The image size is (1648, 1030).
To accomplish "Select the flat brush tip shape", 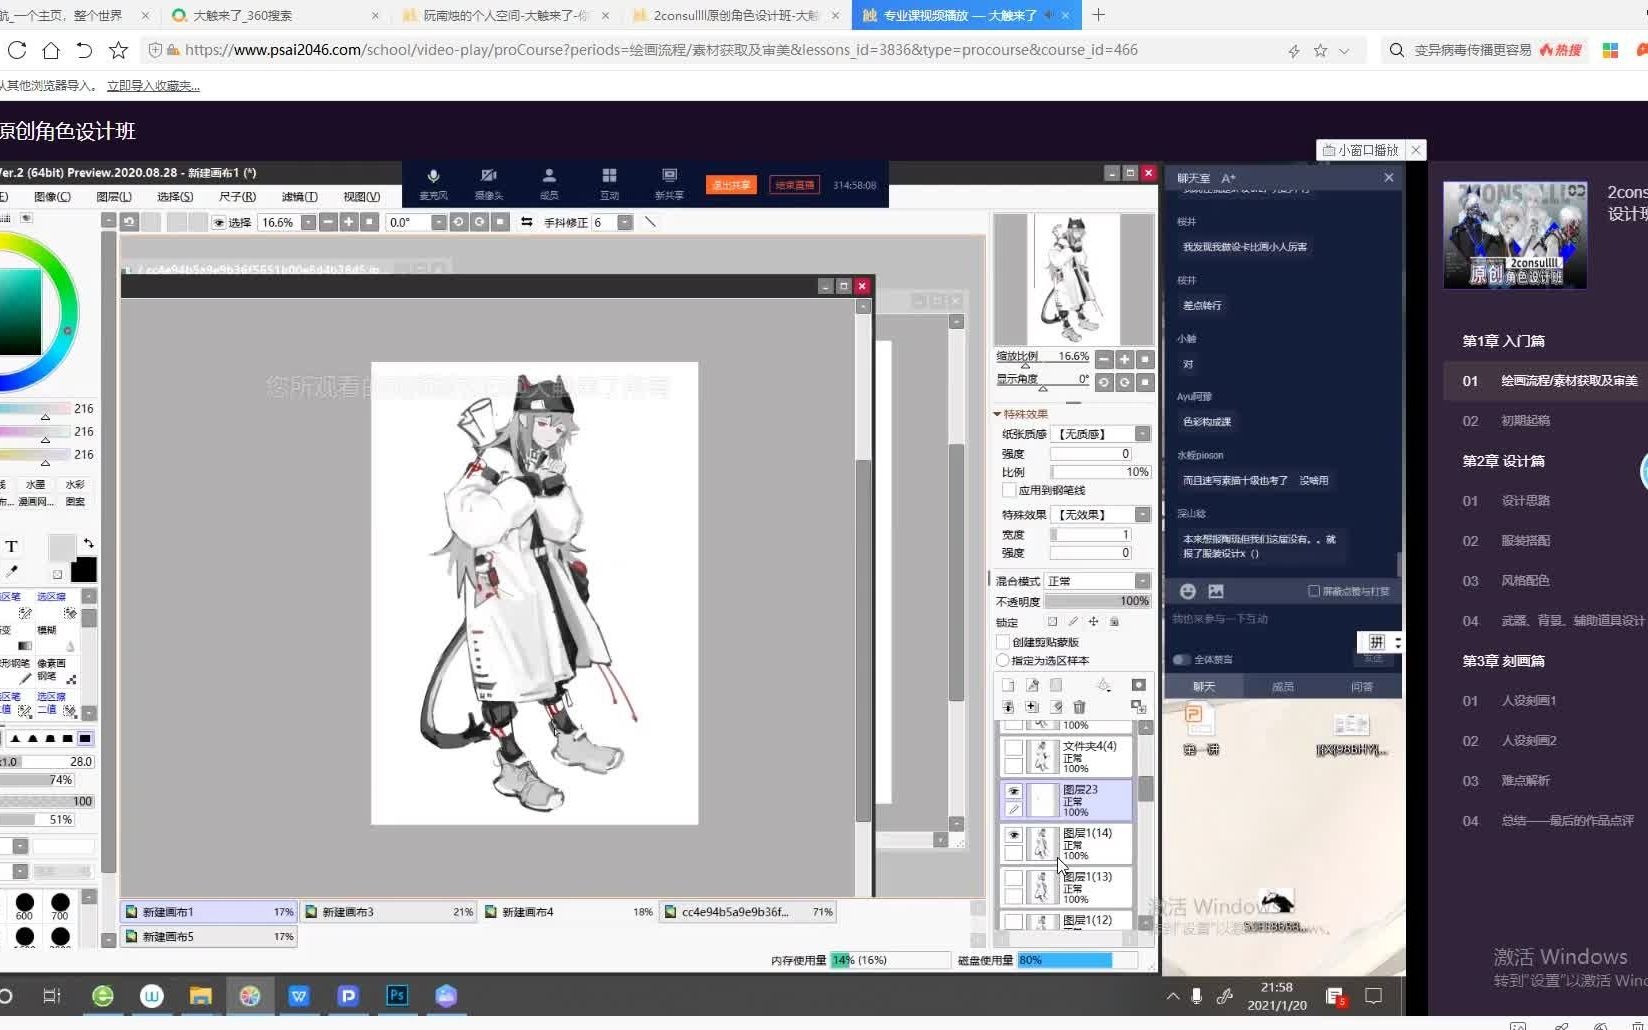I will coord(85,738).
